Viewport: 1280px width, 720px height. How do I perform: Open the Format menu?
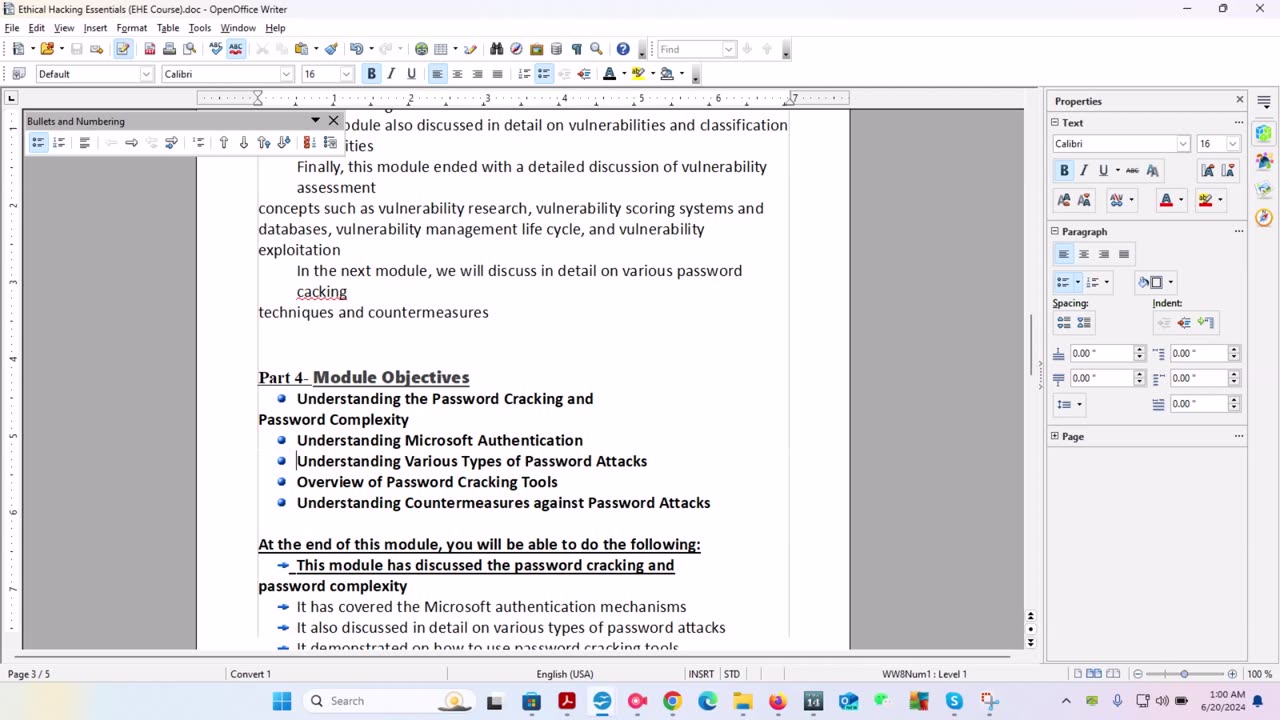[x=131, y=28]
